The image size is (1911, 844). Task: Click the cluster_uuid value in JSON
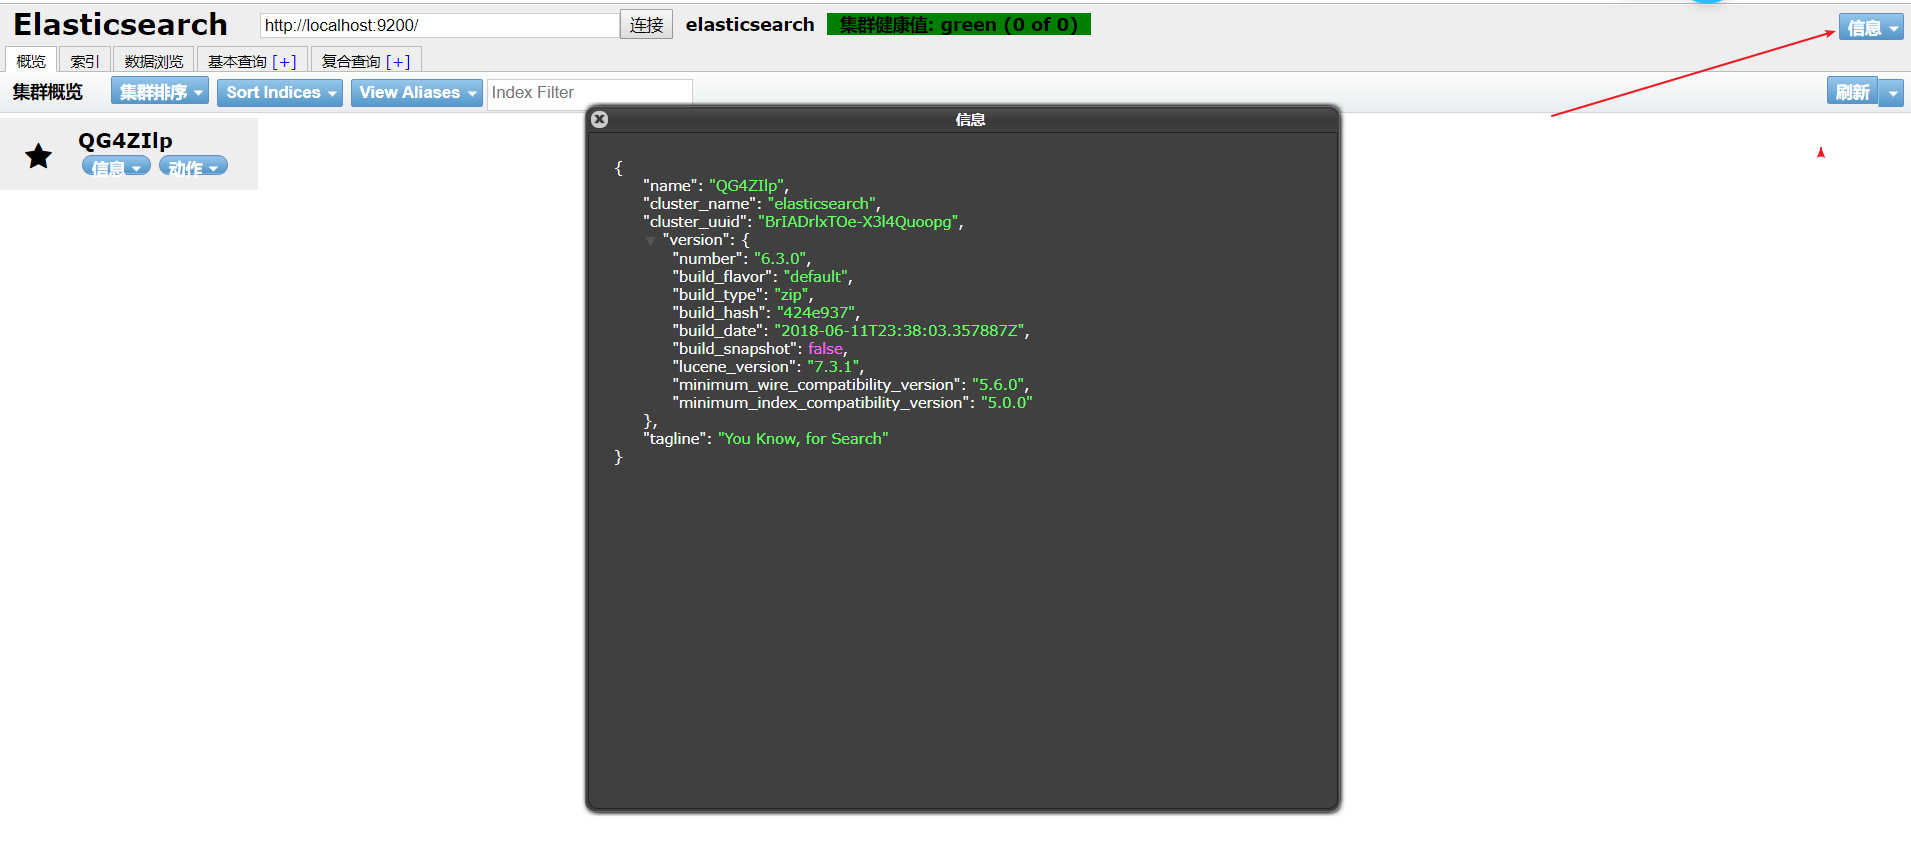(858, 222)
